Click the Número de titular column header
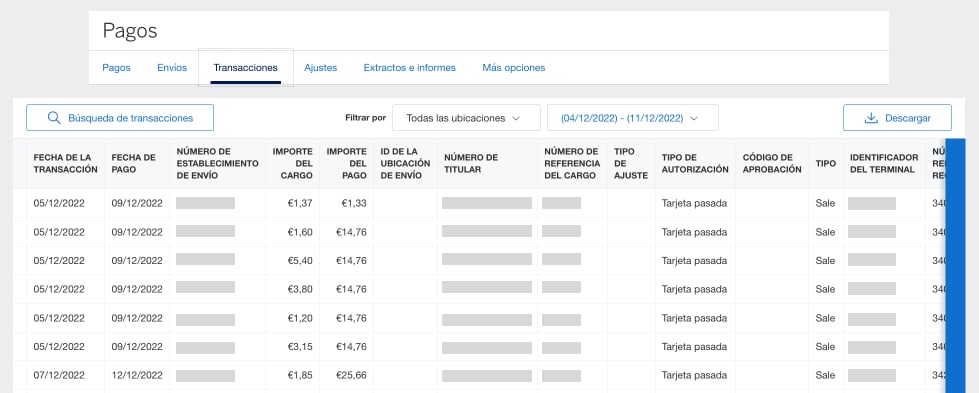The height and width of the screenshot is (393, 979). click(471, 163)
